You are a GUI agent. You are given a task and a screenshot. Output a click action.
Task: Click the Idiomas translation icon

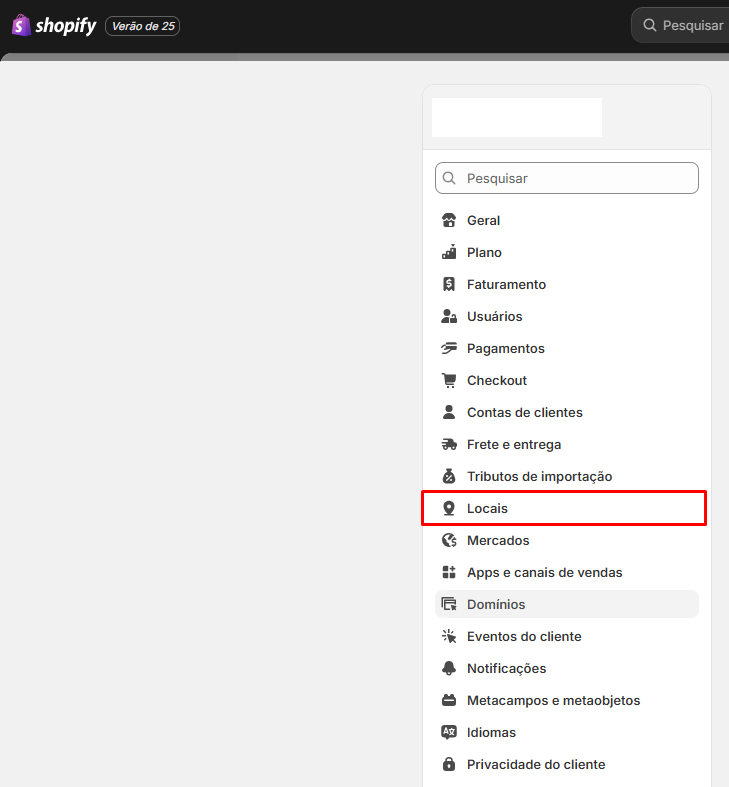[449, 733]
